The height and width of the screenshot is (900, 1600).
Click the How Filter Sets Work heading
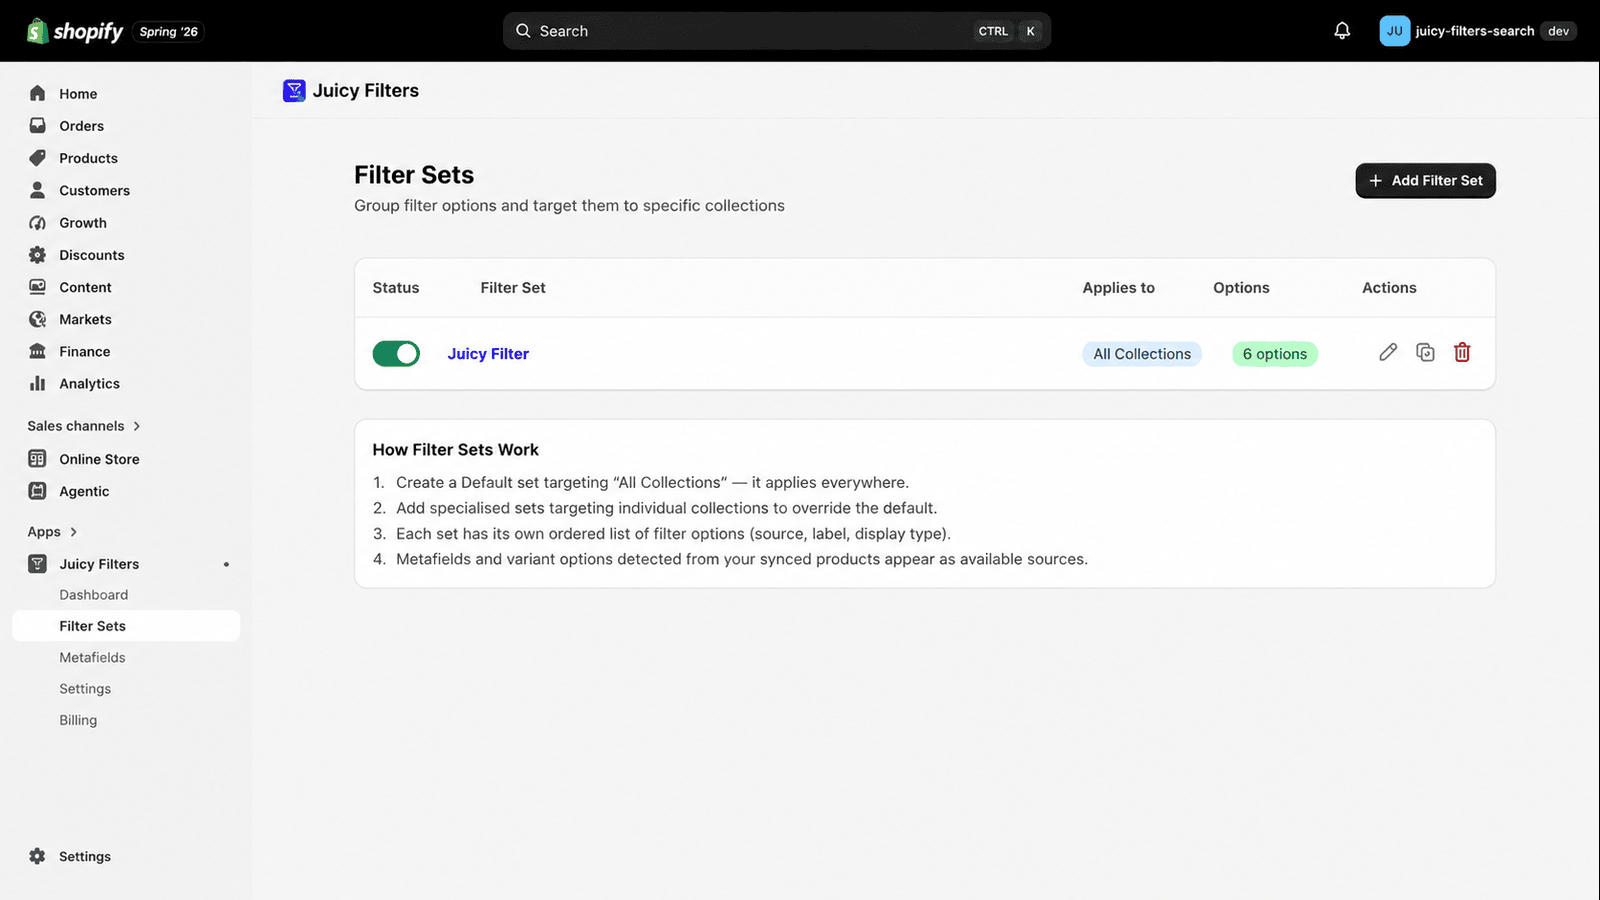coord(455,450)
